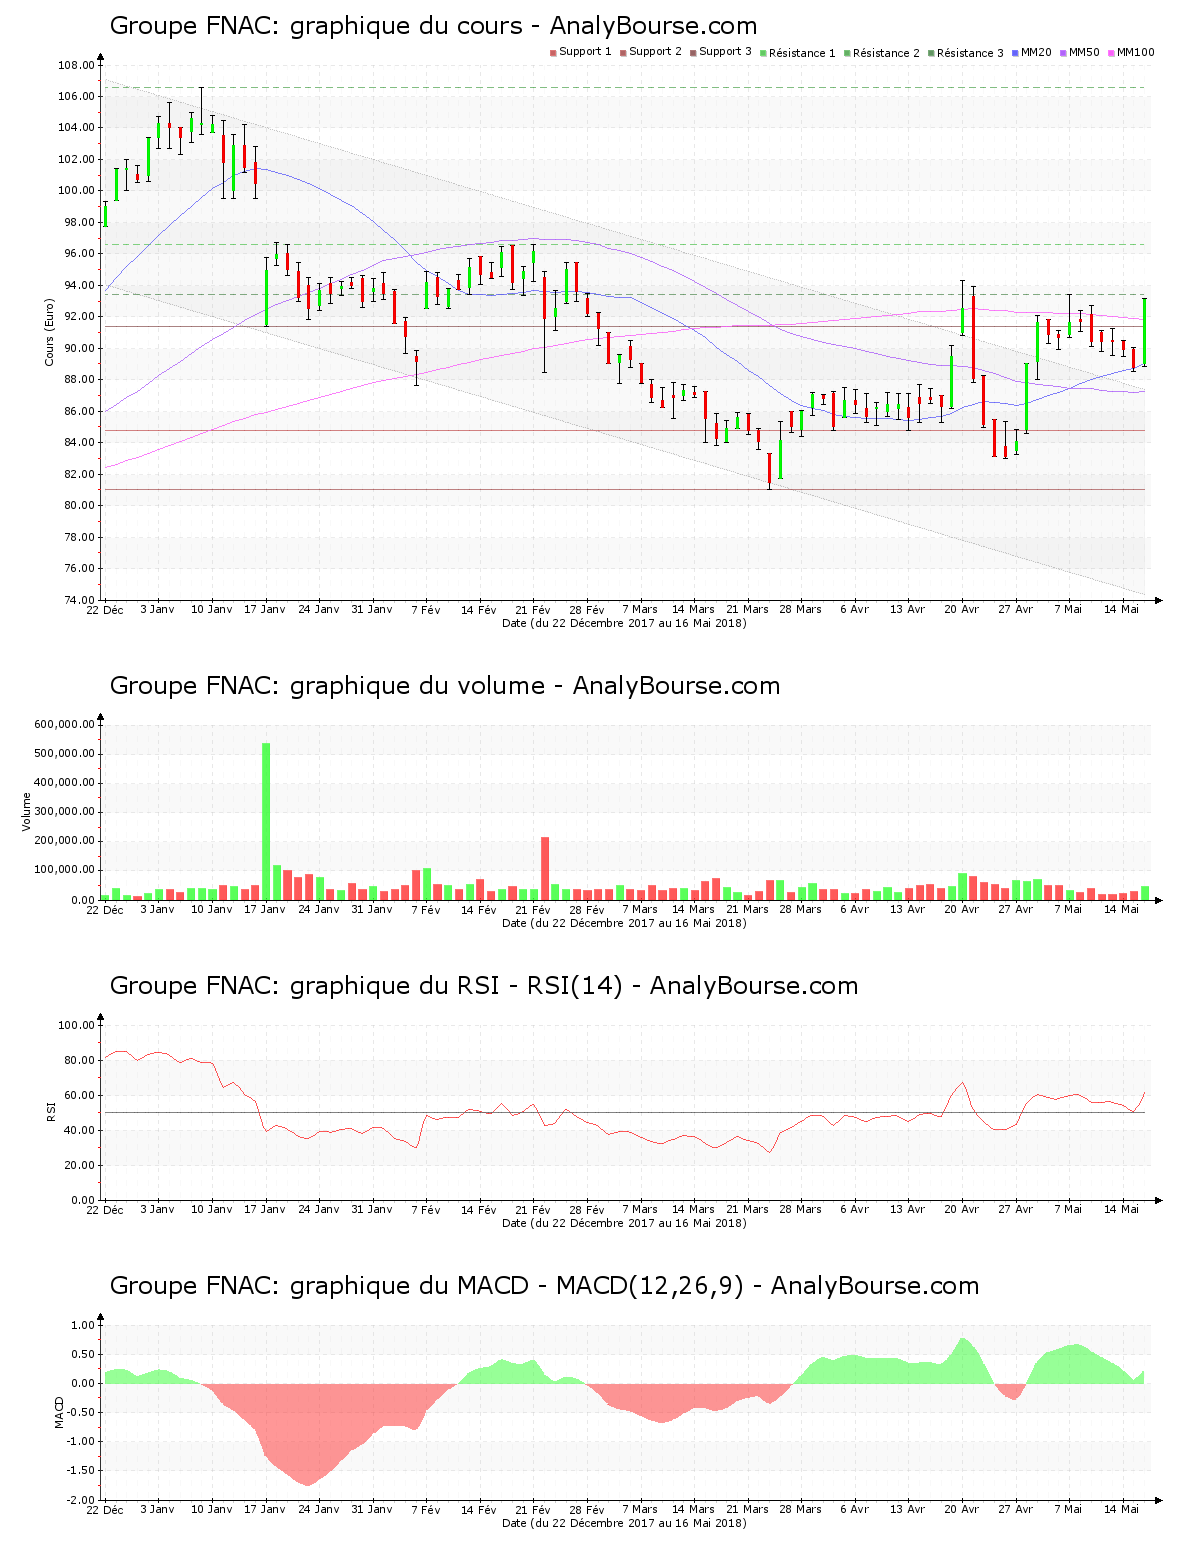The width and height of the screenshot is (1200, 1550).
Task: Click the vertical 'RSI' axis label
Action: (50, 1111)
